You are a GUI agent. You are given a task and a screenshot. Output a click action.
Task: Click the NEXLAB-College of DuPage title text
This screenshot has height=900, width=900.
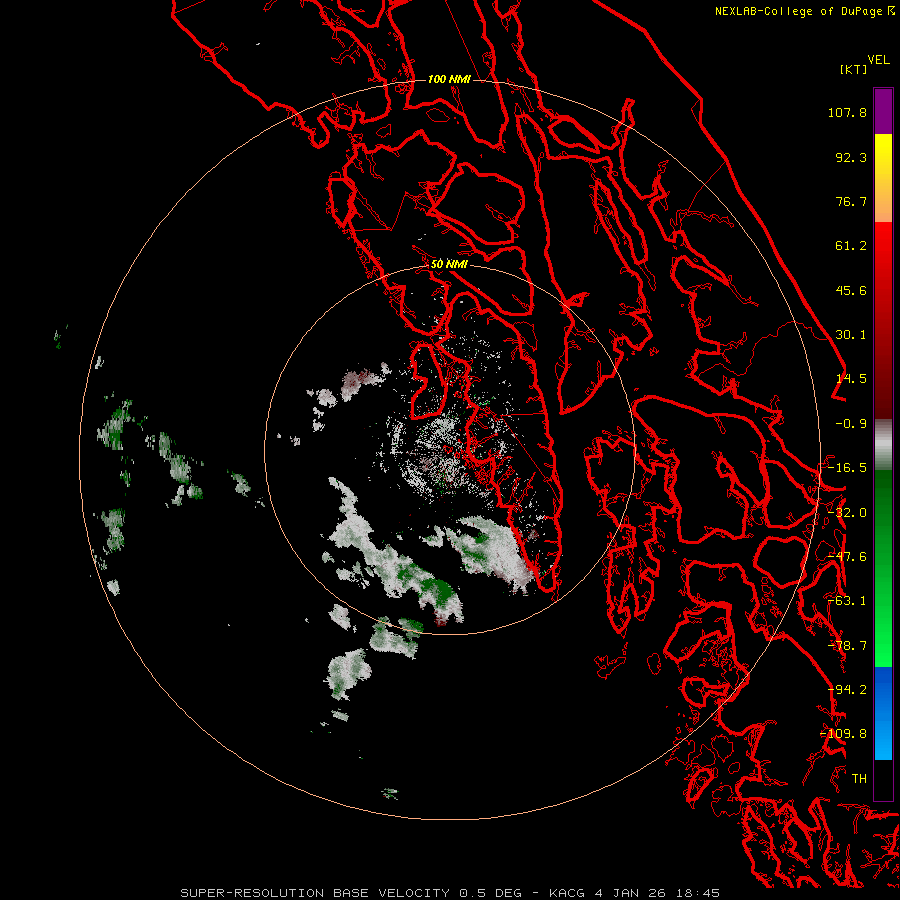click(x=798, y=11)
